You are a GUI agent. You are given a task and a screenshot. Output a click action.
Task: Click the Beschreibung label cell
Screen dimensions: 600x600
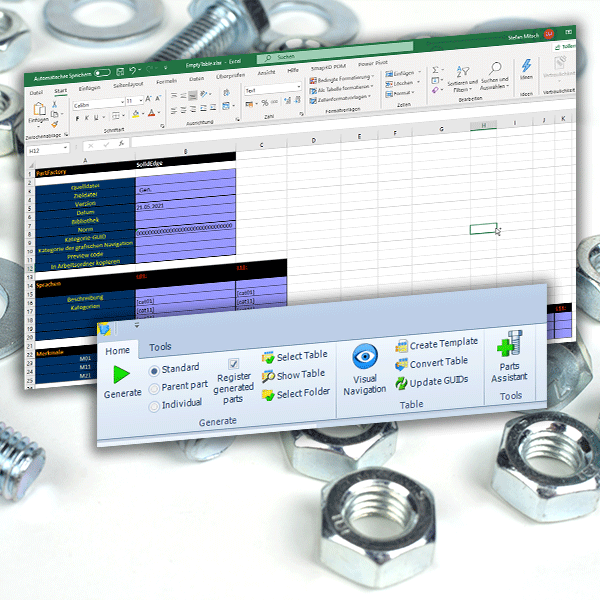[x=85, y=298]
